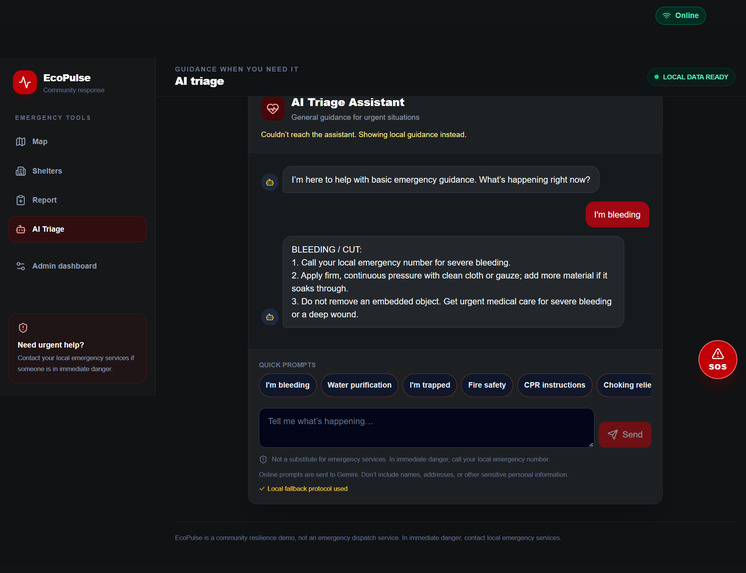Choose the Fire safety quick prompt
The image size is (746, 573).
click(x=487, y=385)
